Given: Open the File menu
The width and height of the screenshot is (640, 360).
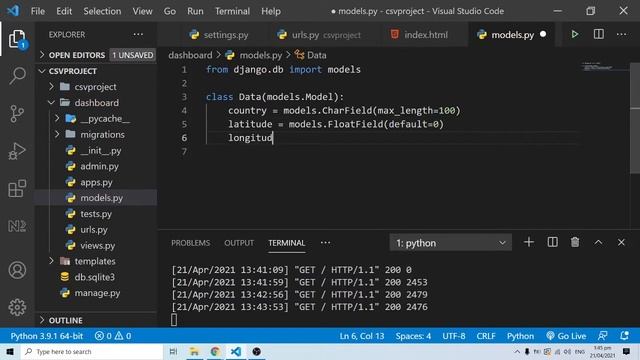Looking at the screenshot, I should 38,11.
